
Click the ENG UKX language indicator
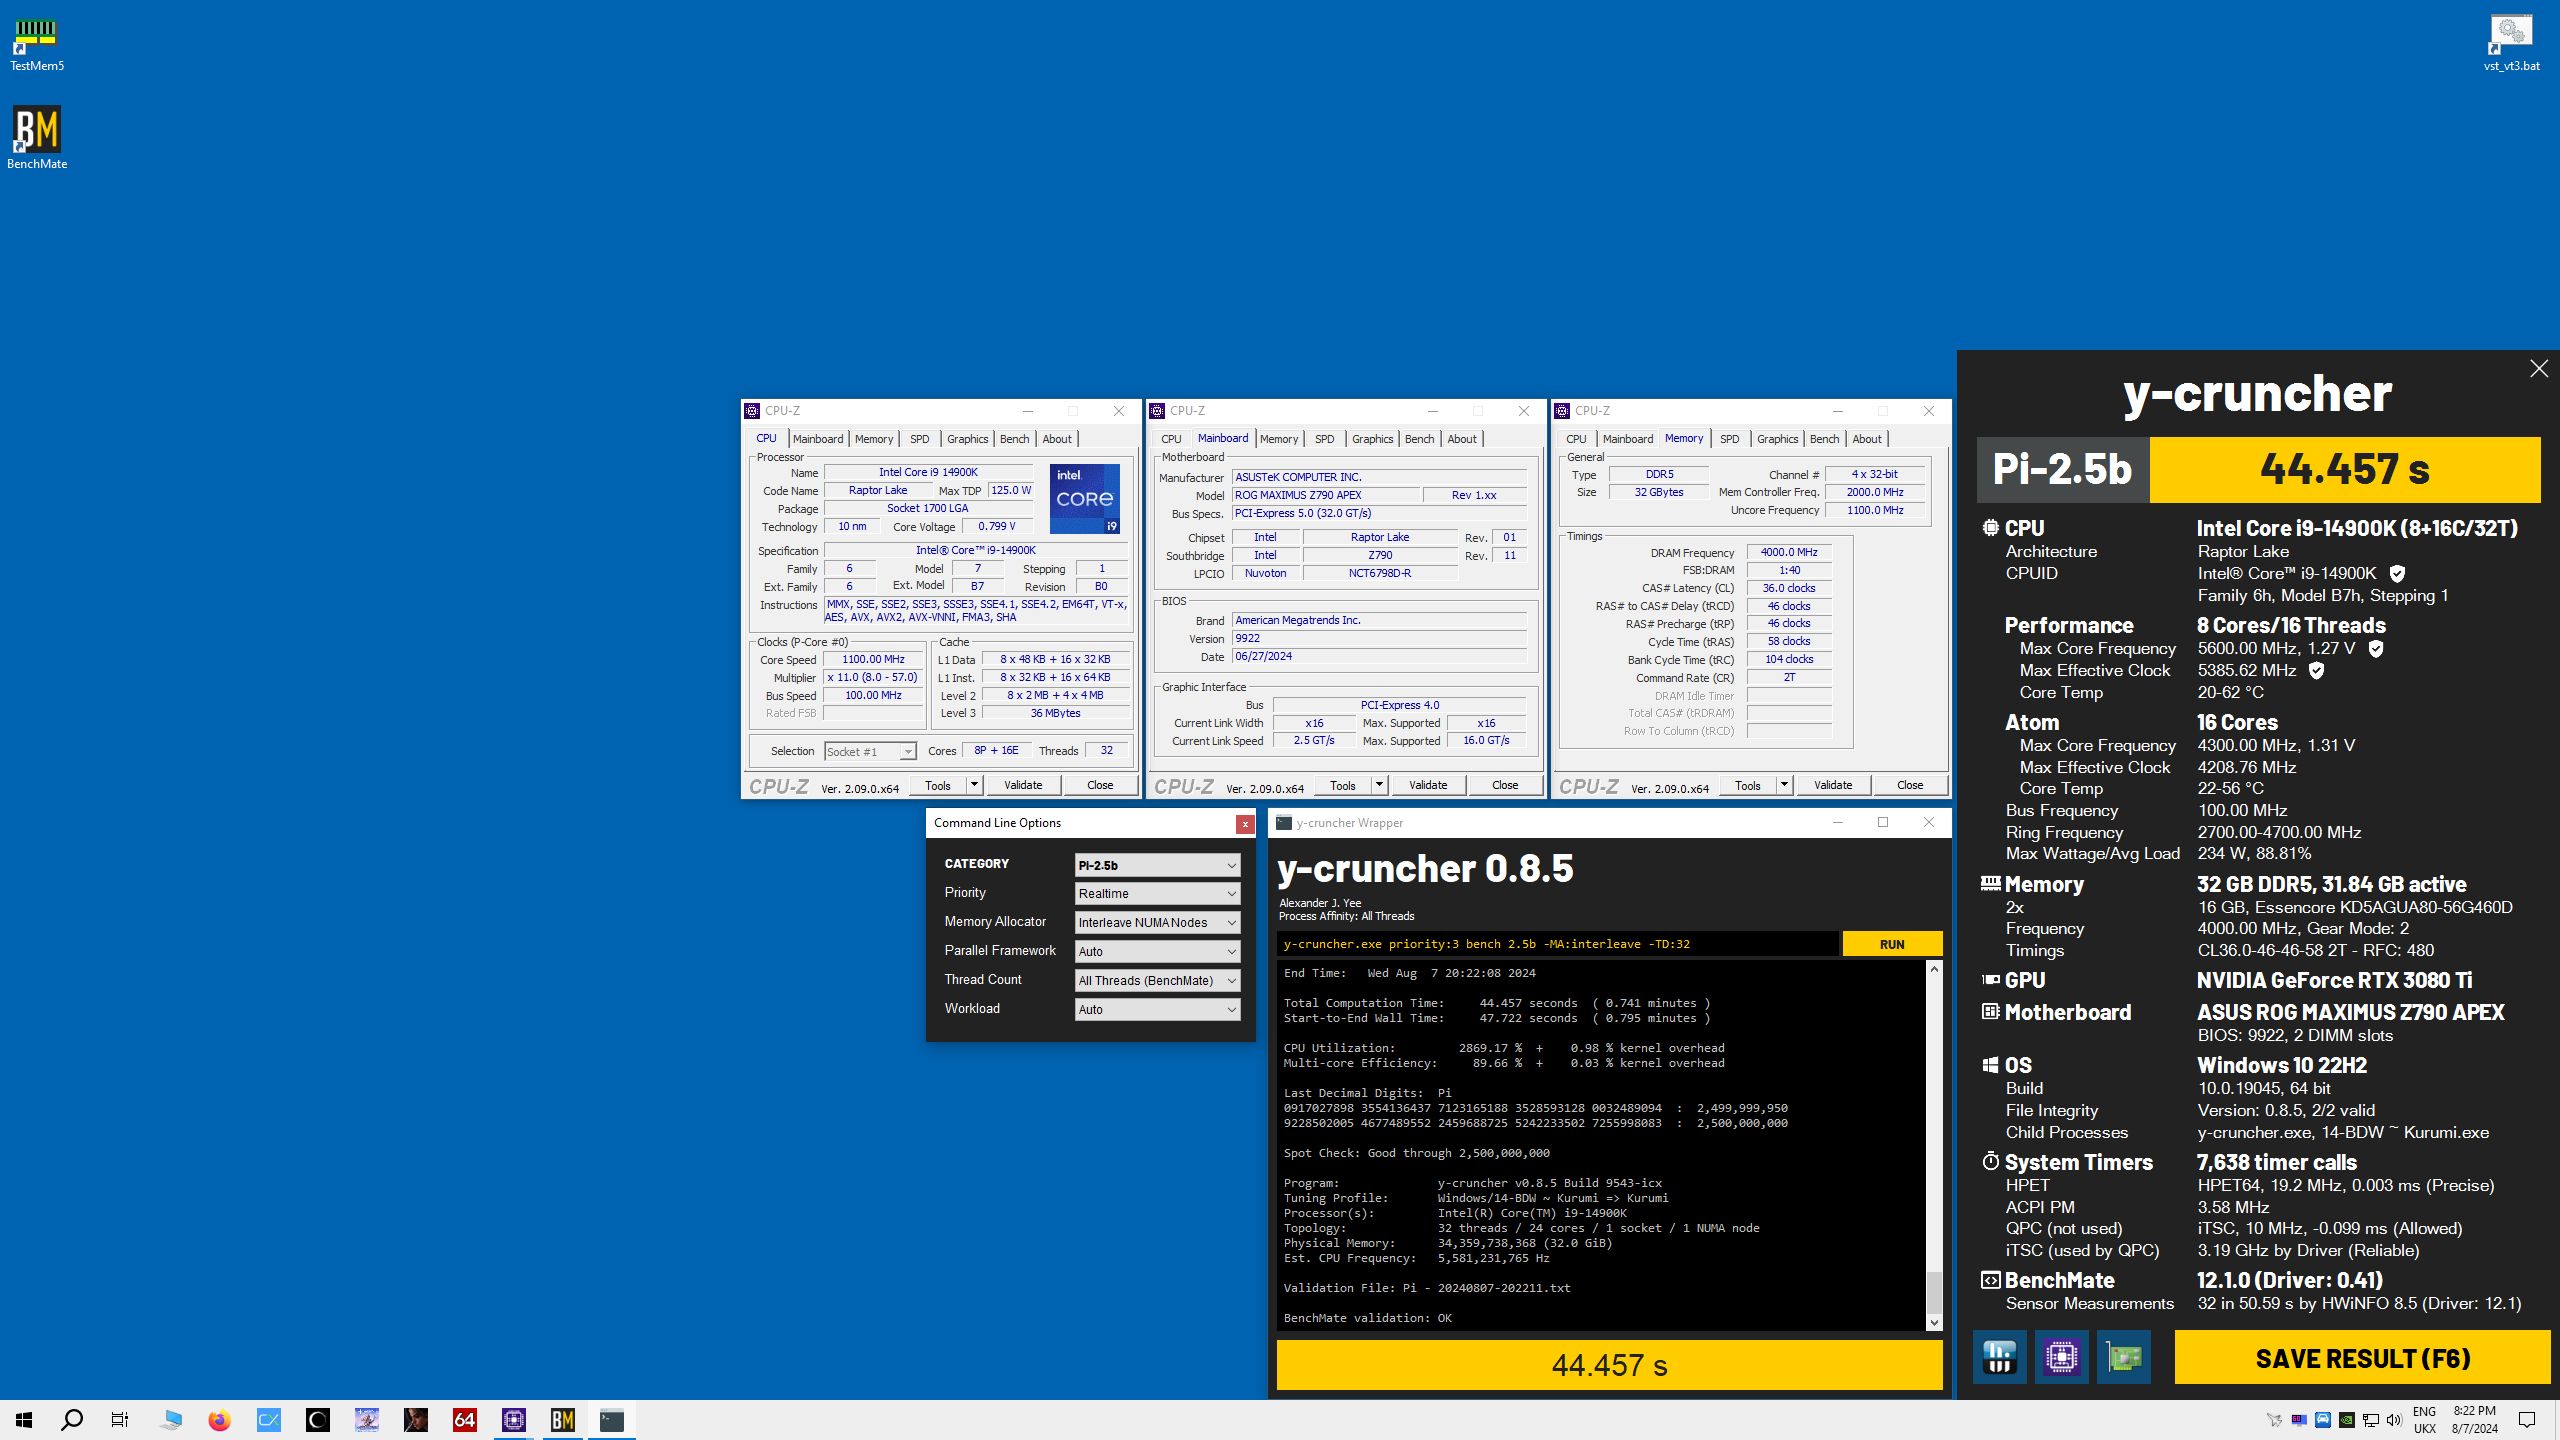tap(2424, 1420)
